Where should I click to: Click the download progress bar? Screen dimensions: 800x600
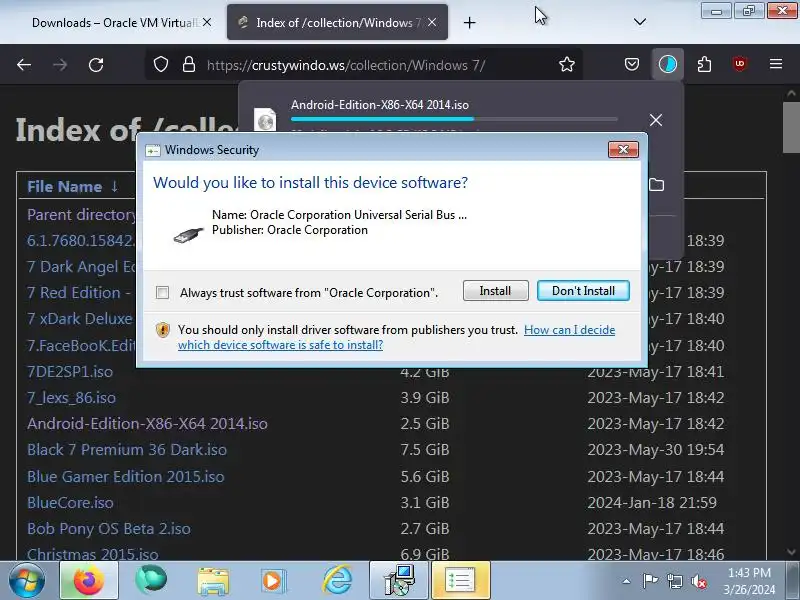click(454, 119)
